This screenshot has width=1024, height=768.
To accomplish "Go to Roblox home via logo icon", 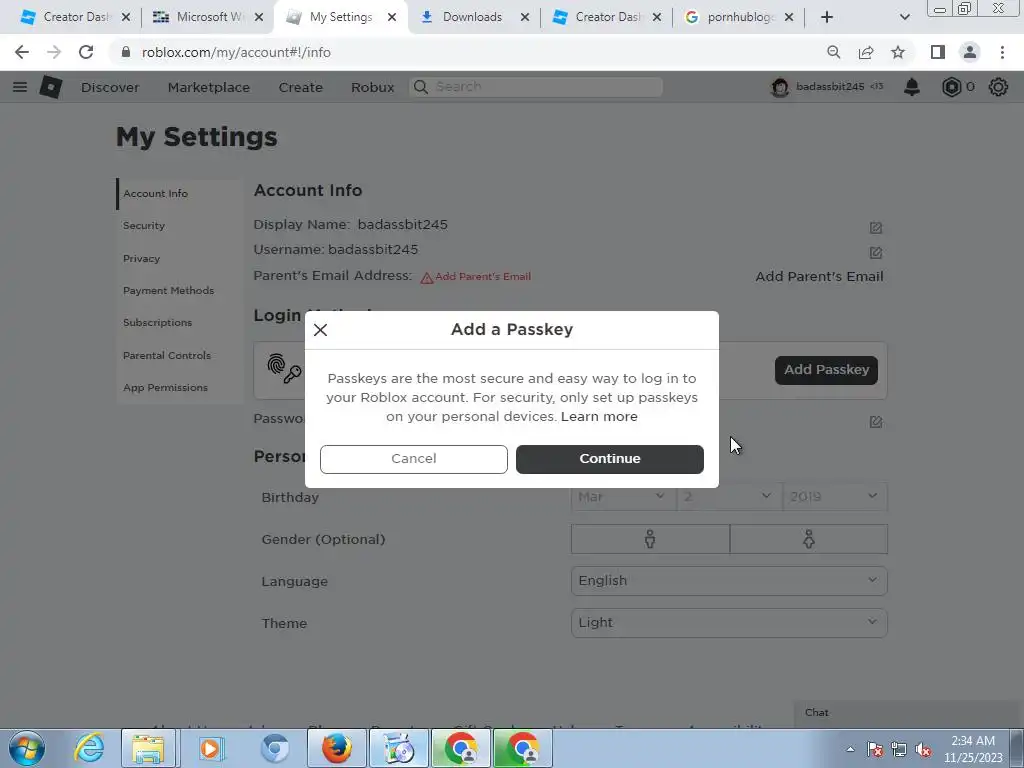I will click(51, 87).
